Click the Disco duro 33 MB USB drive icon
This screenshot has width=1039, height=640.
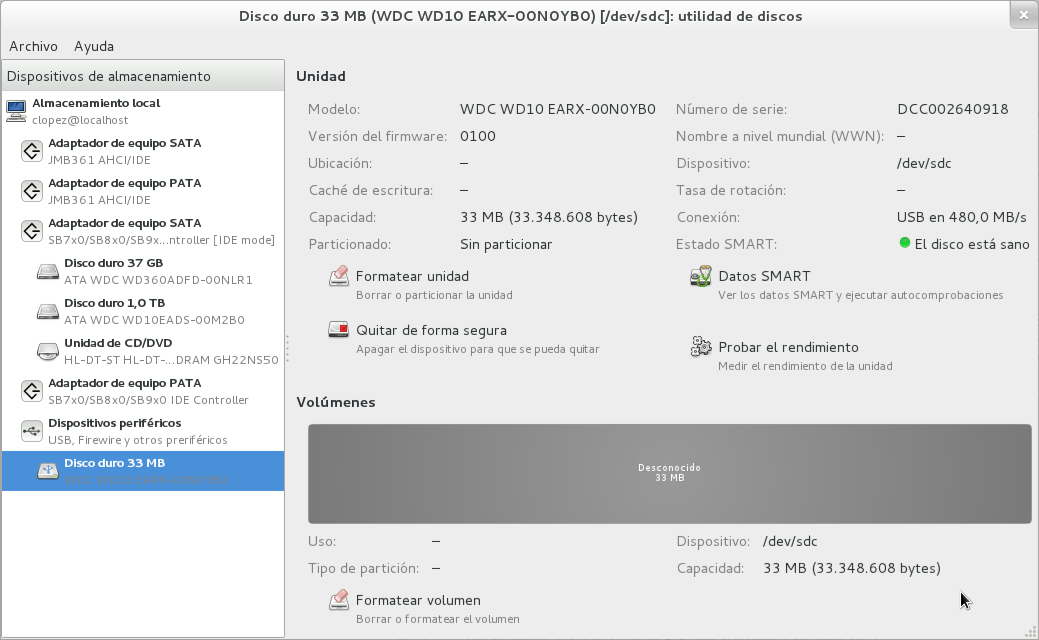tap(48, 470)
